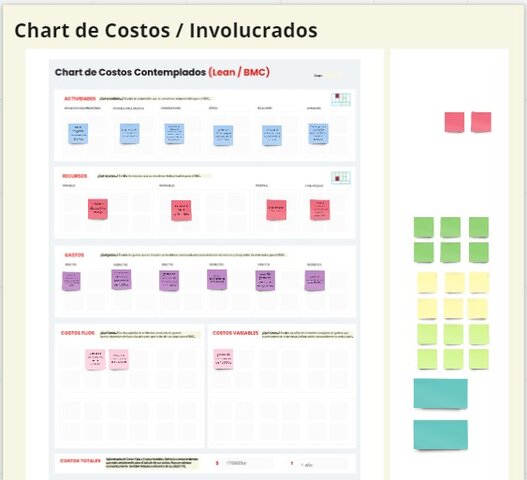
Task: Select the ACTIVIDADES section heading
Action: click(80, 99)
